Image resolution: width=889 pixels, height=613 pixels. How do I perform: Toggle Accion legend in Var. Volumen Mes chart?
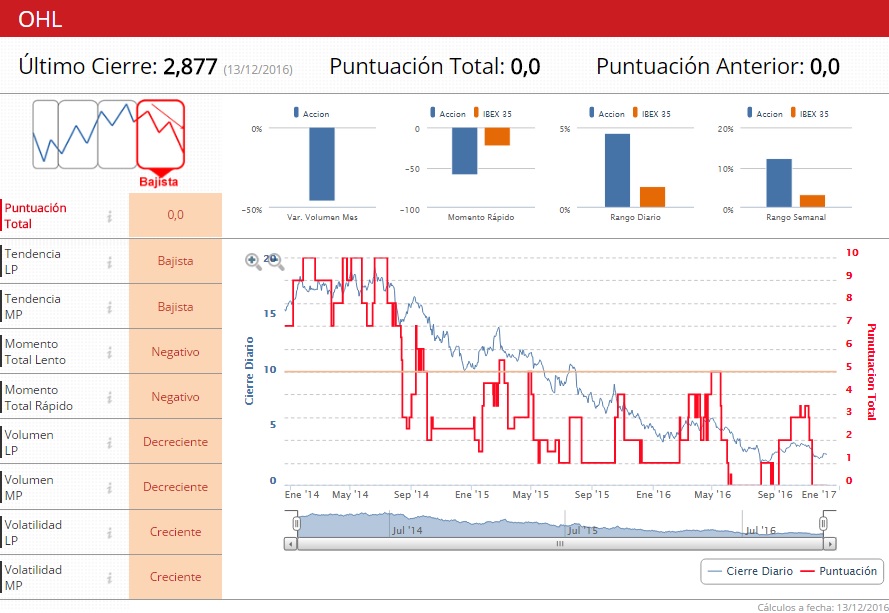[x=311, y=113]
